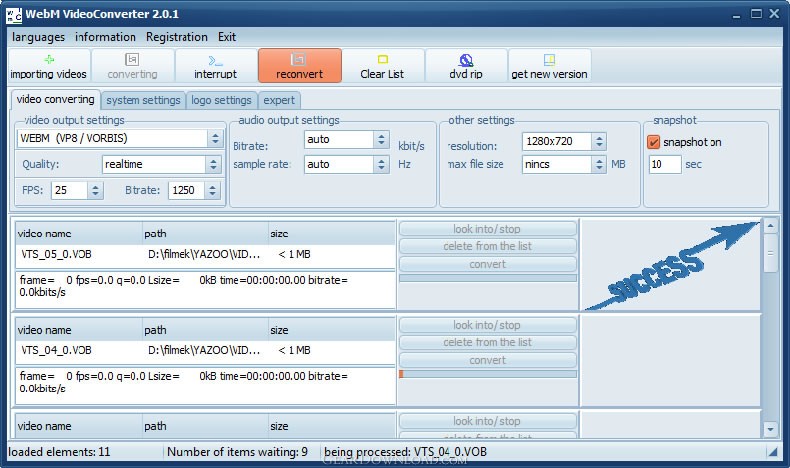Click the list scrollbar down arrow
Image resolution: width=790 pixels, height=468 pixels.
770,430
